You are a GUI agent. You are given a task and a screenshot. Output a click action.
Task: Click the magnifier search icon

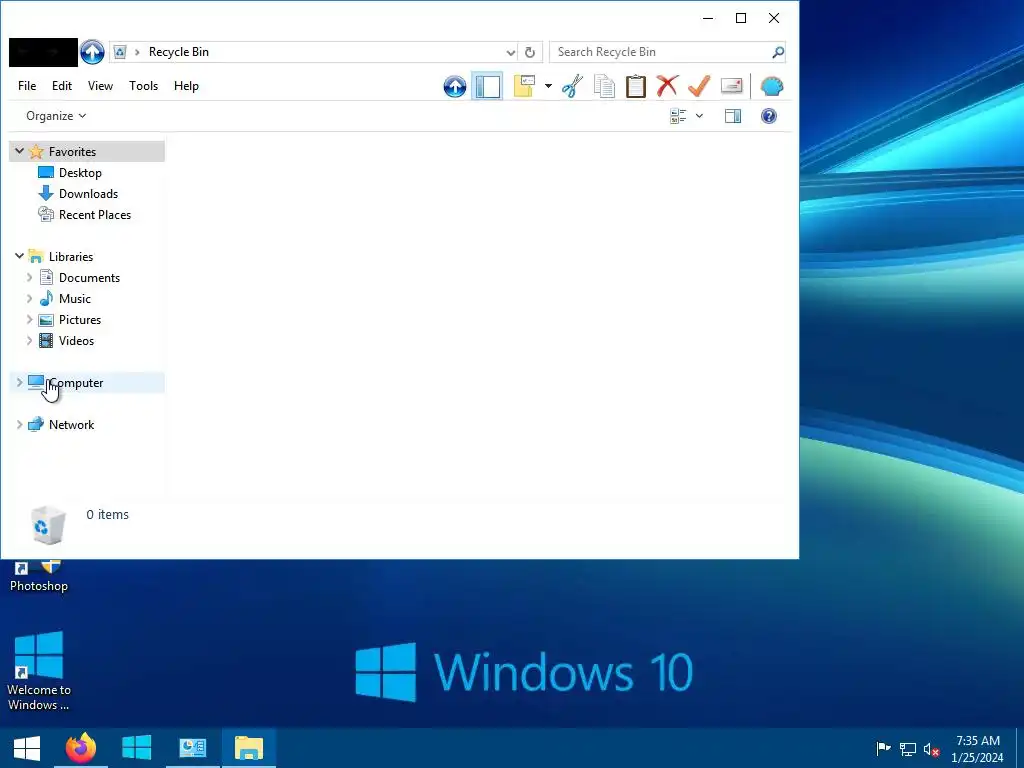[778, 52]
